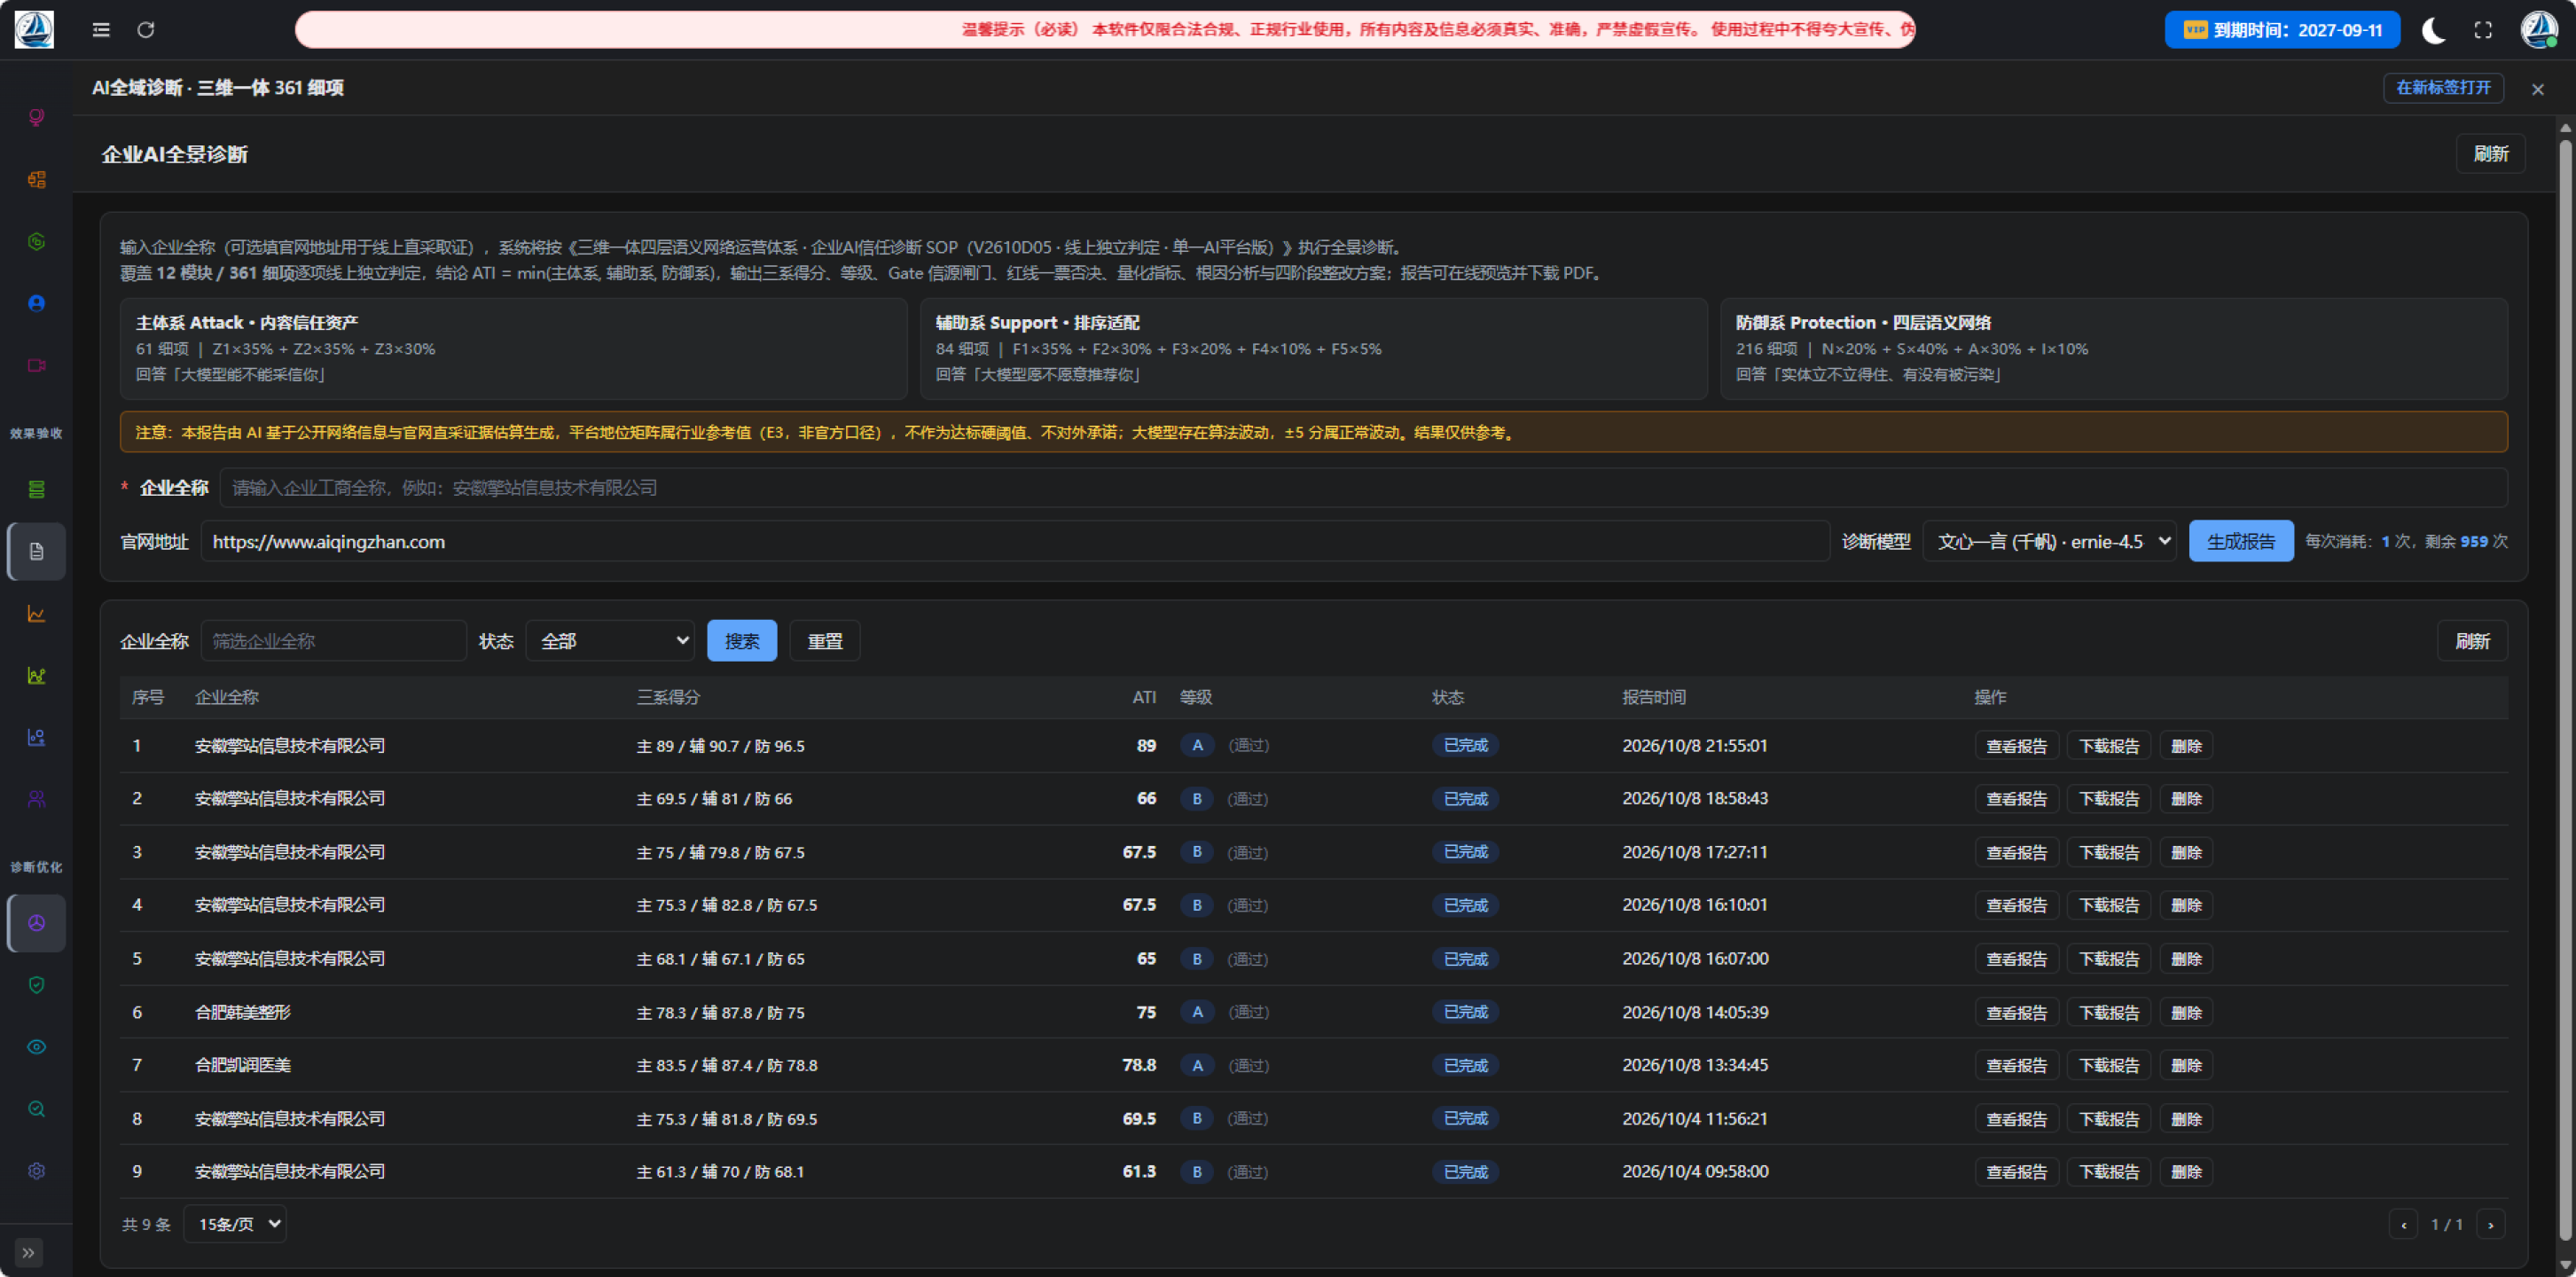Click the 生成报告 button
Image resolution: width=2576 pixels, height=1277 pixels.
pos(2240,541)
